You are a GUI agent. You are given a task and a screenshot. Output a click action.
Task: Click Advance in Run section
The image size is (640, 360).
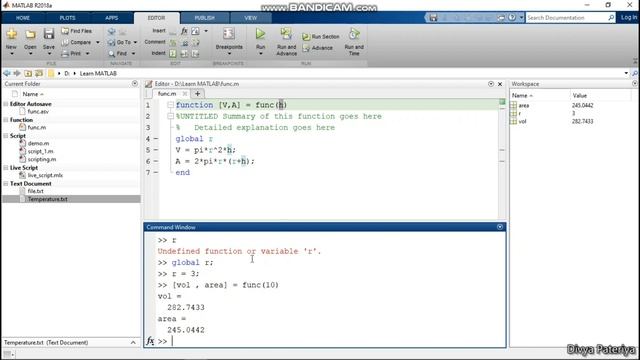318,48
